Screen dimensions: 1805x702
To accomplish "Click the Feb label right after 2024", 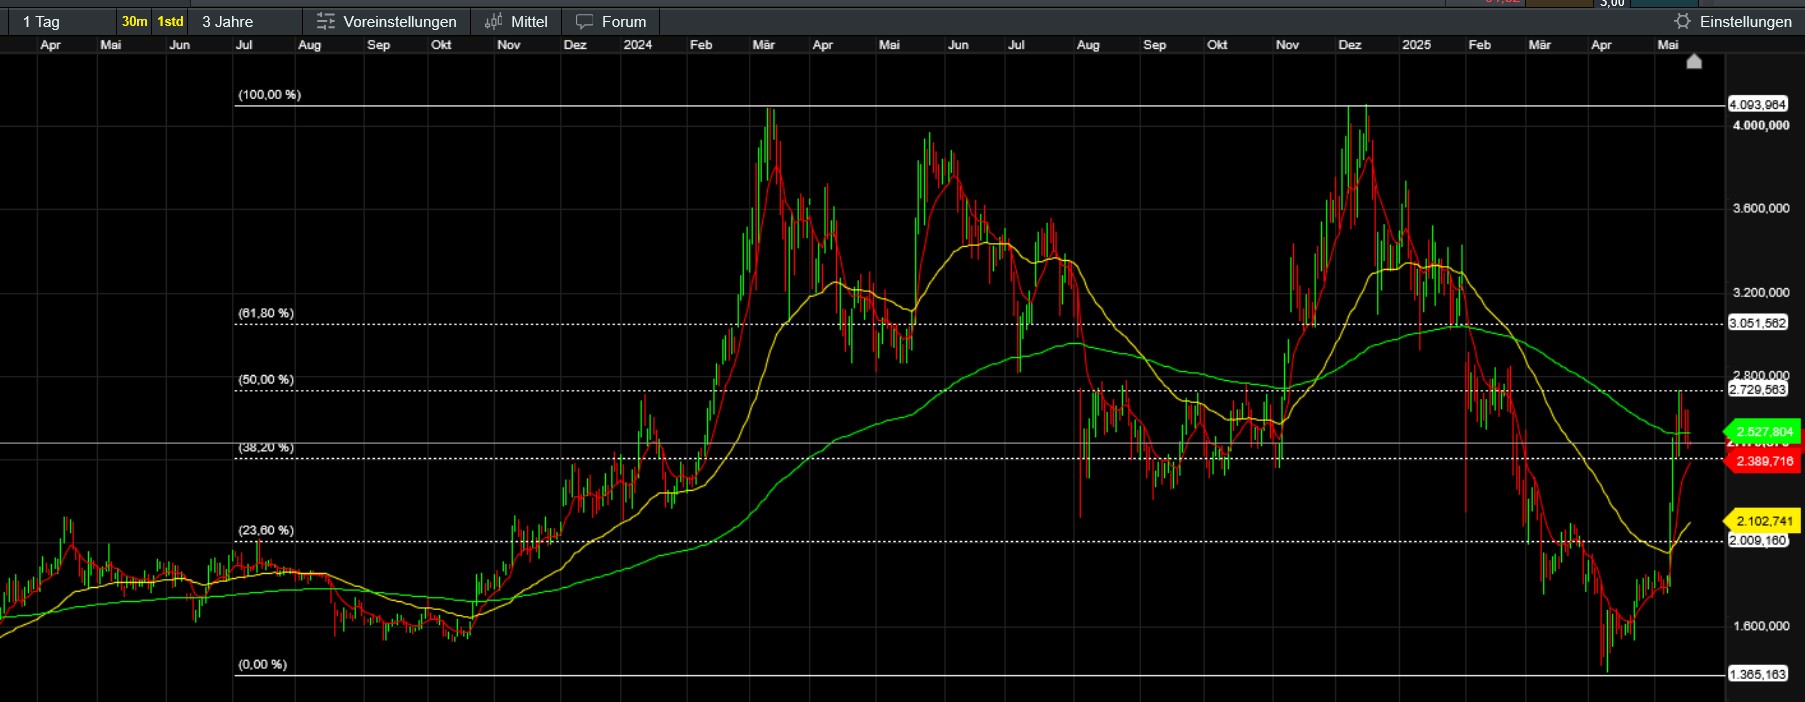I will [x=701, y=45].
